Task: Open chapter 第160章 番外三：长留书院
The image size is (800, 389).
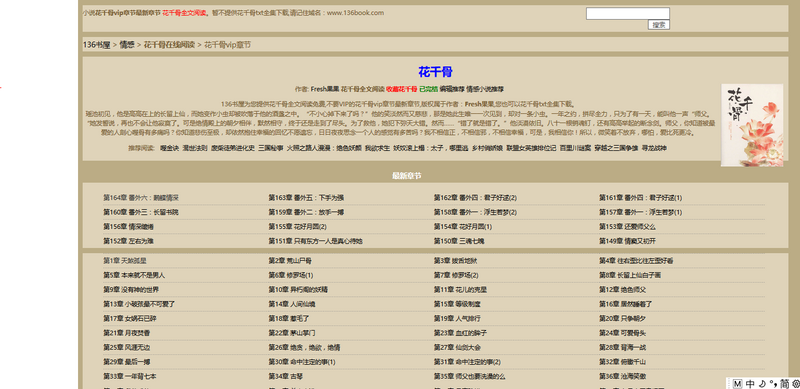Action: point(141,212)
